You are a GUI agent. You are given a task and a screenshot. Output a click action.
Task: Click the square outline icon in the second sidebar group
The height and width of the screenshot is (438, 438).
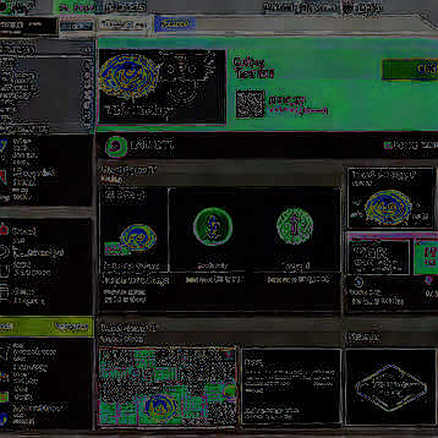(4, 271)
